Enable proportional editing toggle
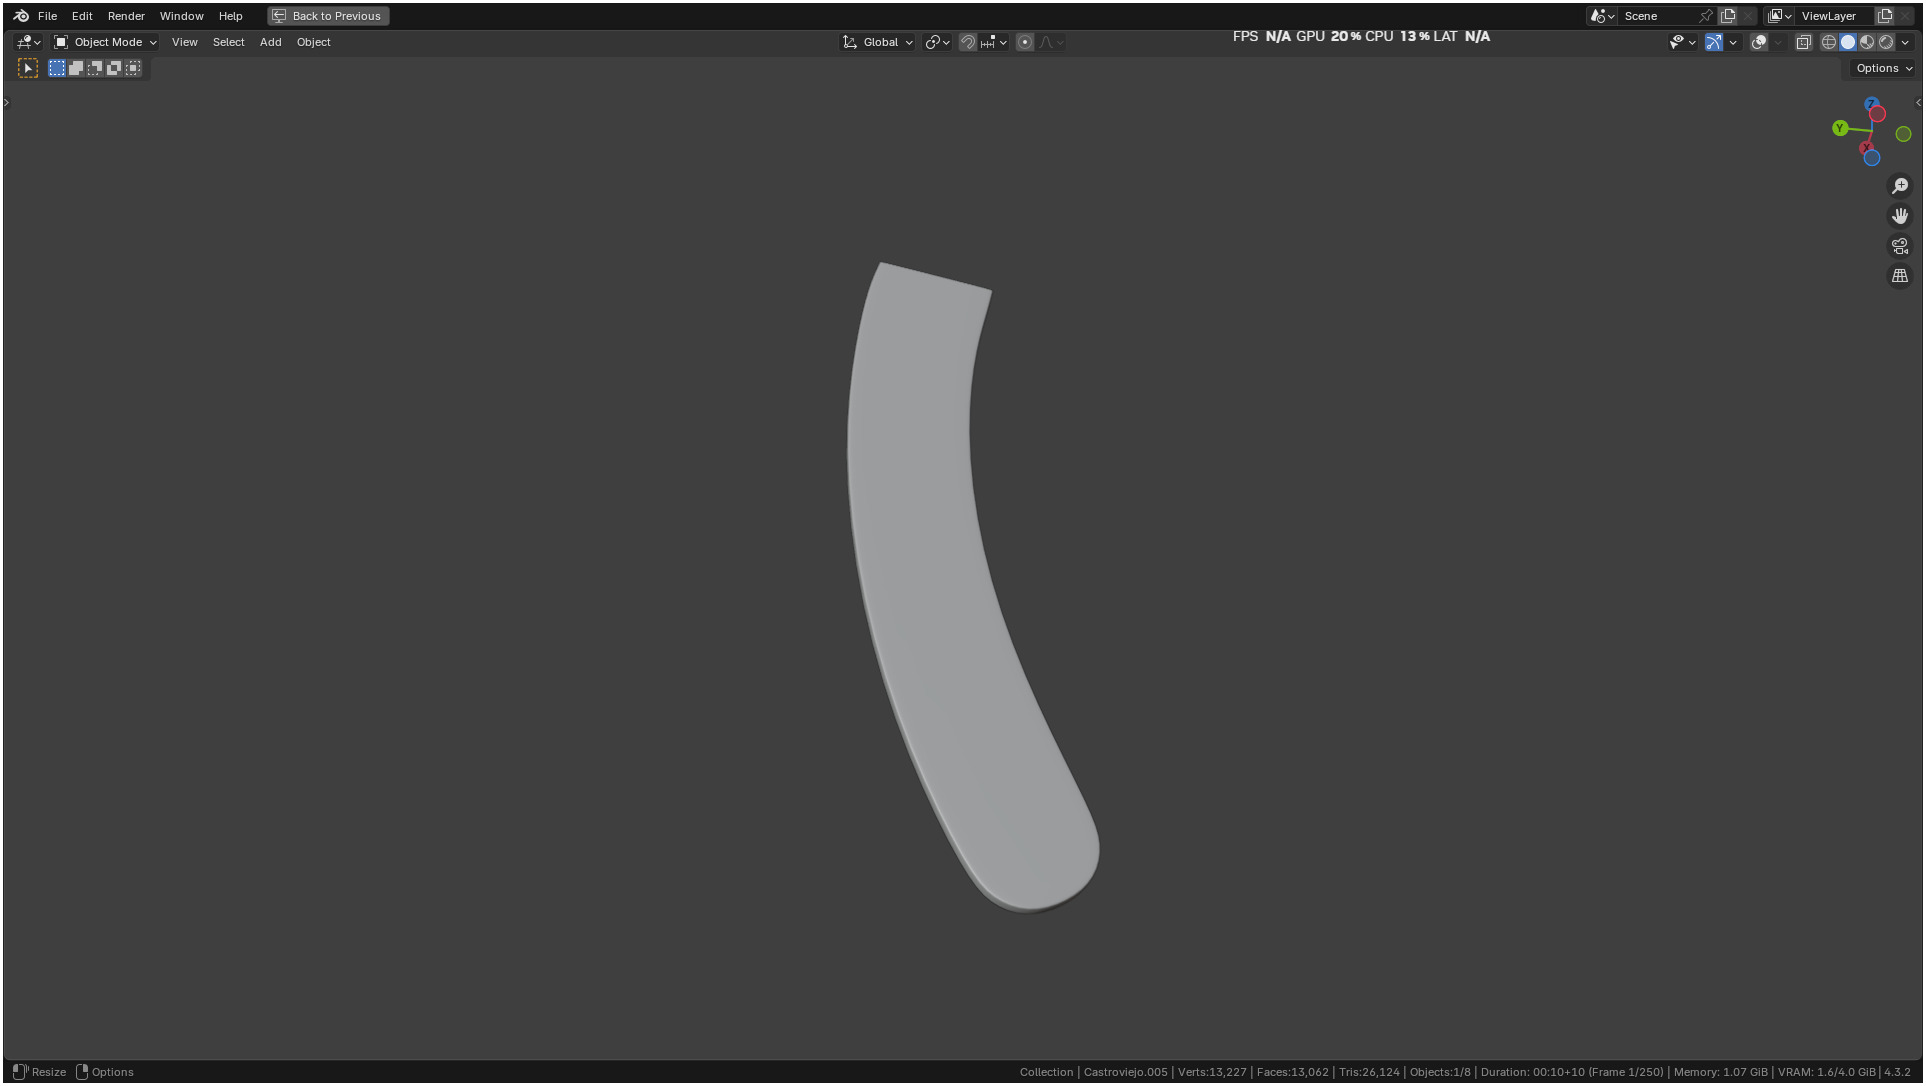This screenshot has width=1926, height=1086. pos(1025,42)
